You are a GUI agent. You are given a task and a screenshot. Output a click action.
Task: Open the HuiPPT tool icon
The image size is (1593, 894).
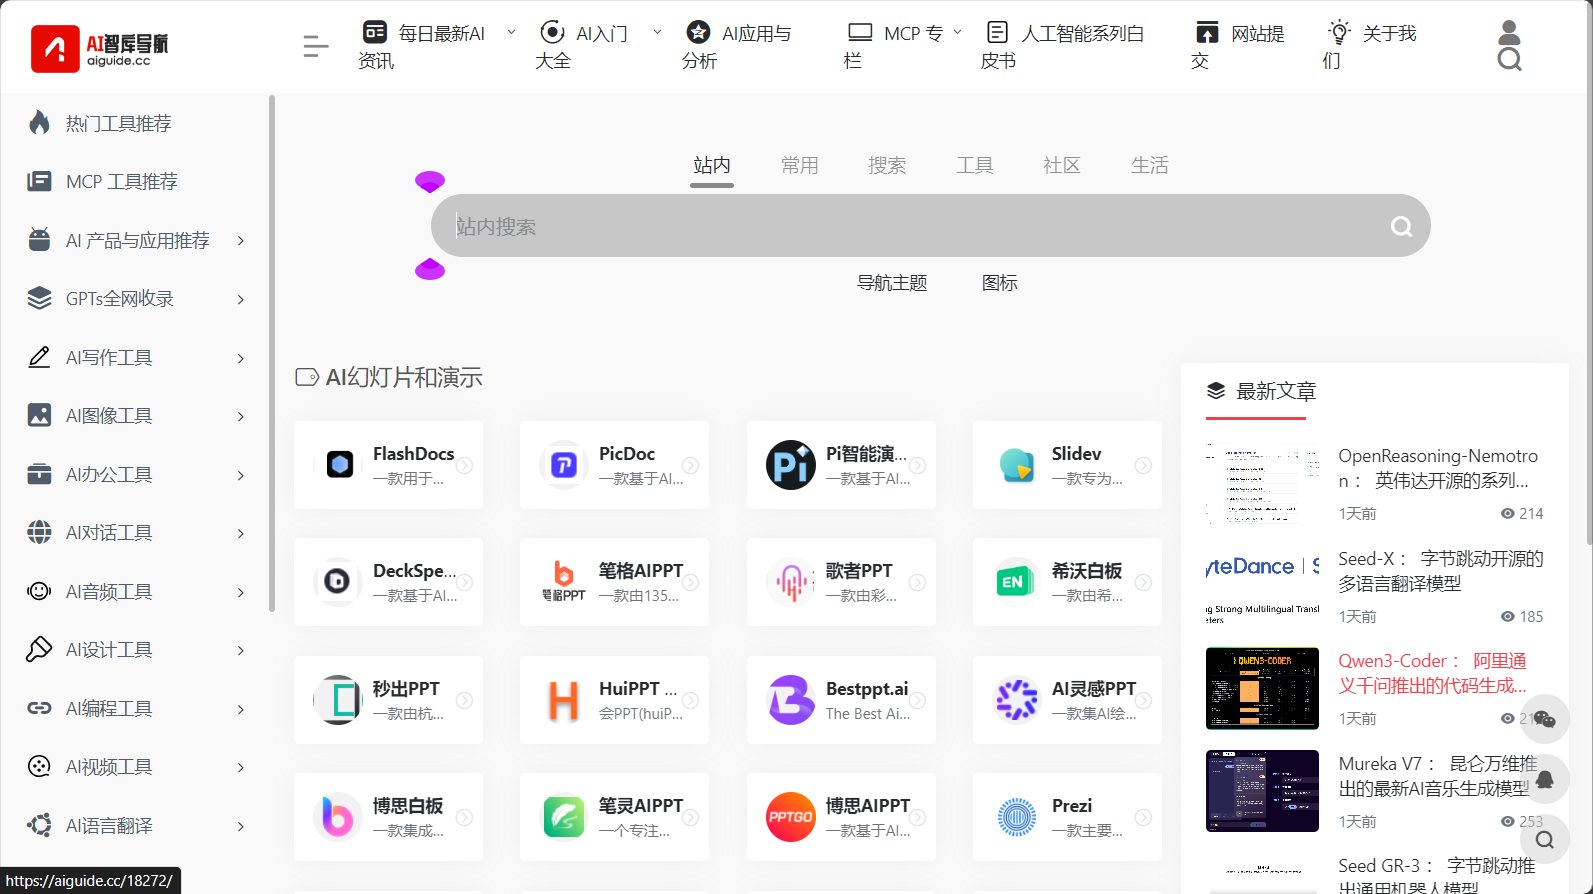[x=565, y=700]
